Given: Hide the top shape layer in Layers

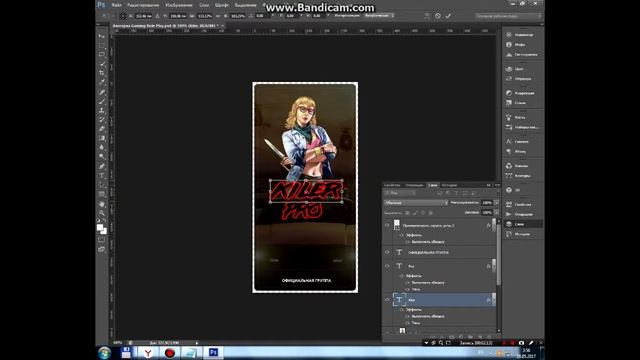Looking at the screenshot, I should point(387,225).
